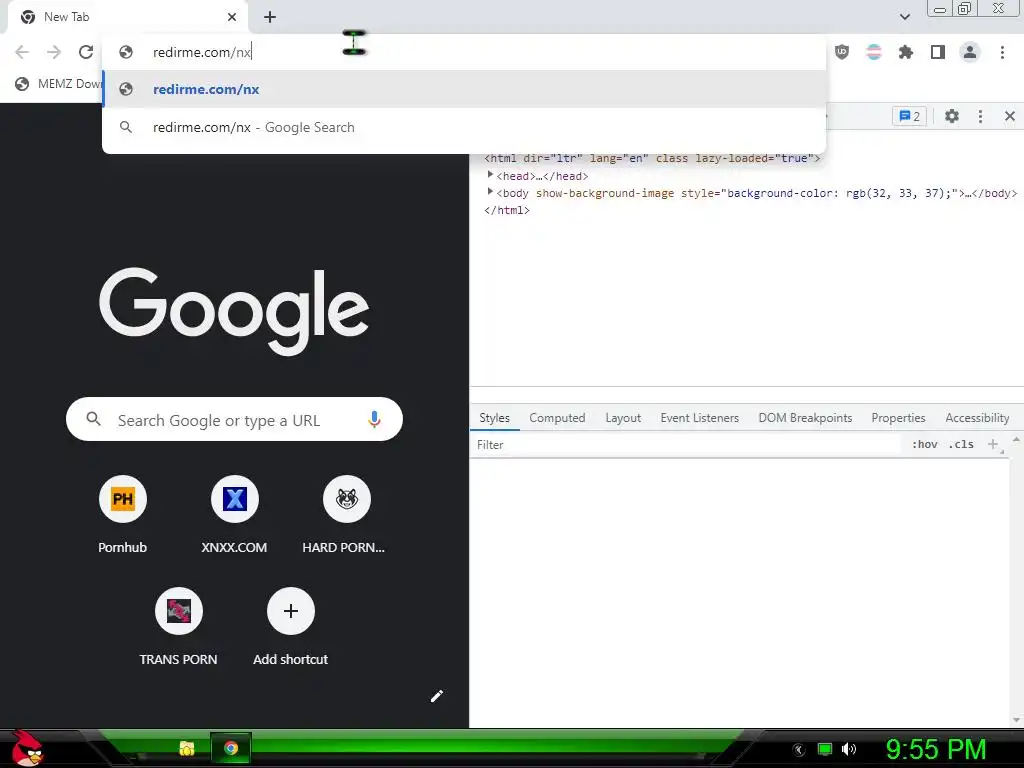Show hidden tray icons arrow
This screenshot has width=1024, height=768.
[x=799, y=749]
